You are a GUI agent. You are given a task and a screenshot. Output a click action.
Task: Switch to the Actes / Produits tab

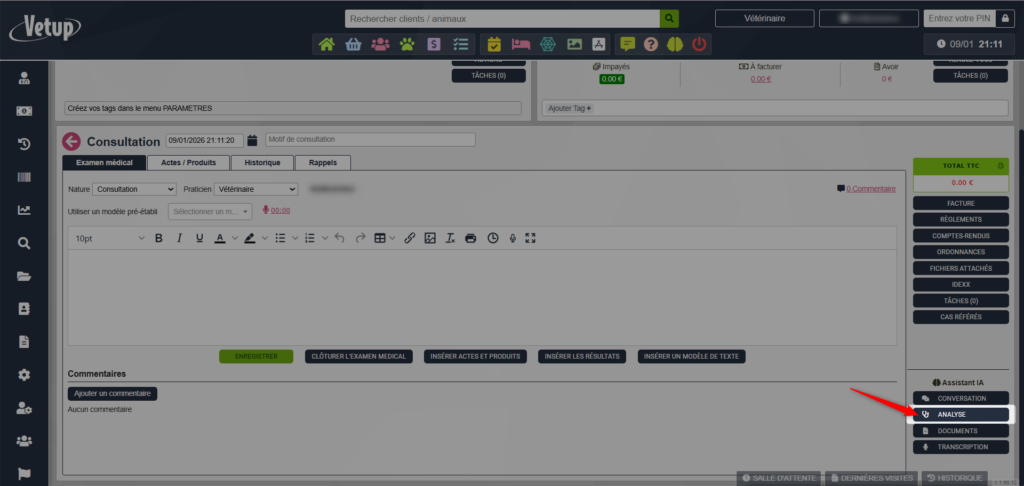click(x=188, y=162)
